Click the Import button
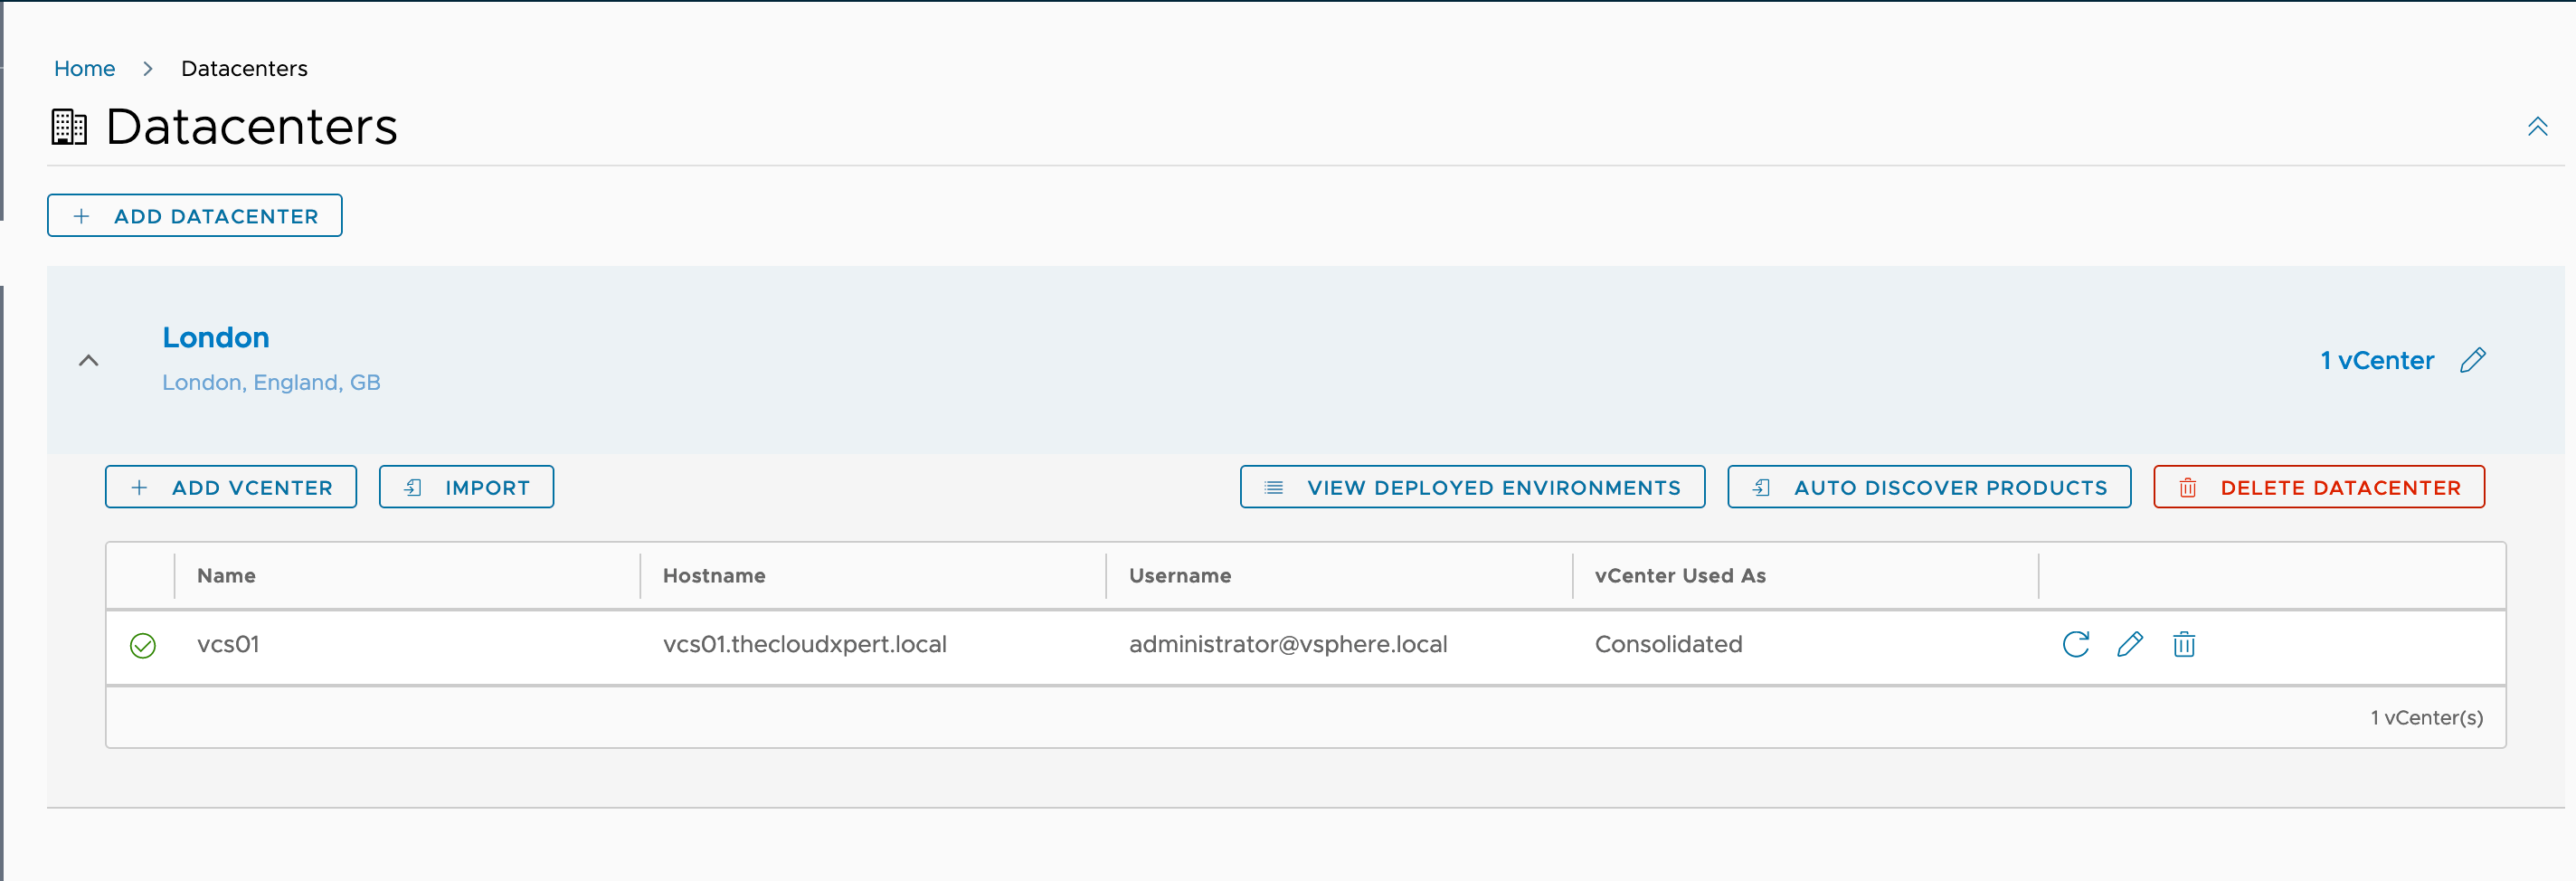The height and width of the screenshot is (881, 2576). pyautogui.click(x=466, y=487)
